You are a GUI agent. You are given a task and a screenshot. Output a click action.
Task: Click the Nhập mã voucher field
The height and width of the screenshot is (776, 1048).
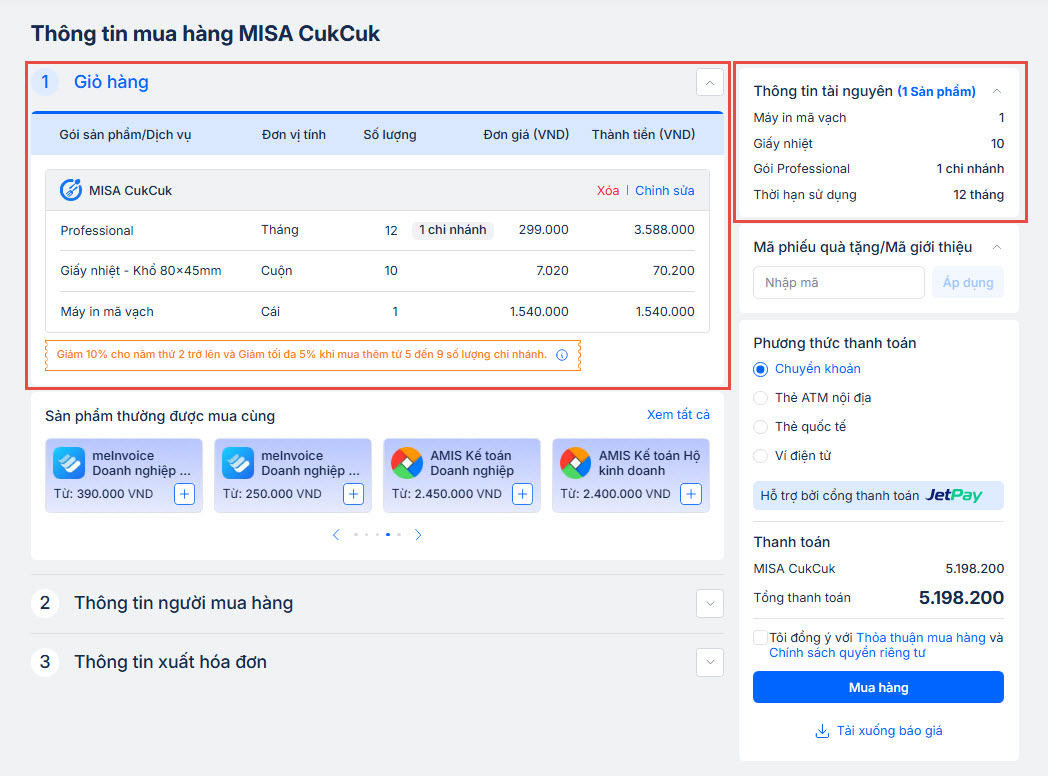click(x=838, y=283)
